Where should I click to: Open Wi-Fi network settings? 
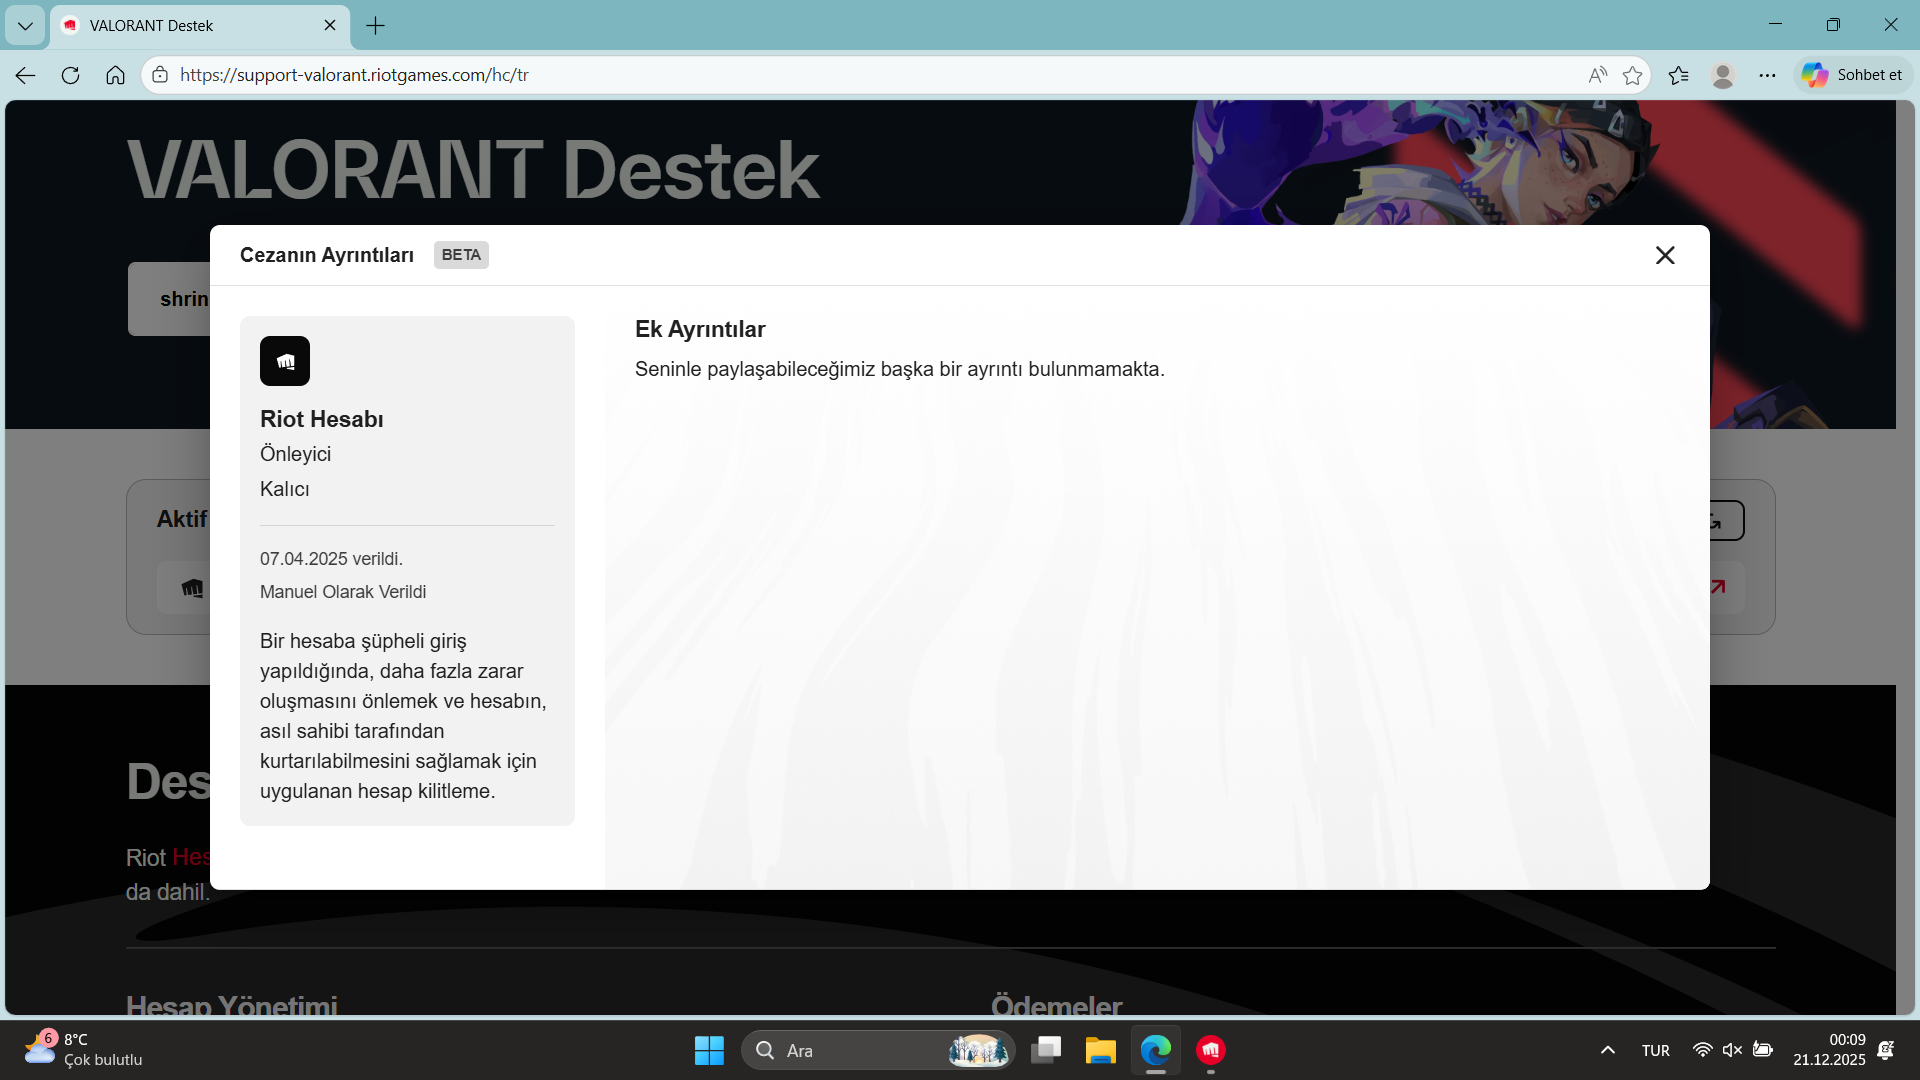pyautogui.click(x=1702, y=1050)
